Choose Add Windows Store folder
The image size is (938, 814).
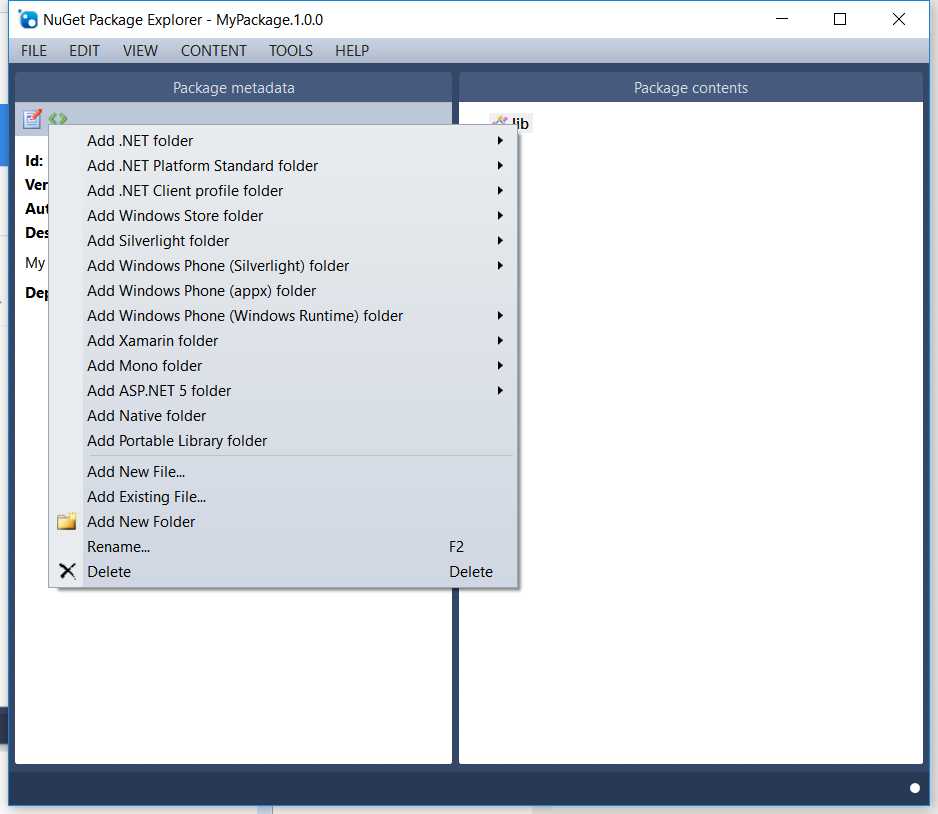click(283, 215)
